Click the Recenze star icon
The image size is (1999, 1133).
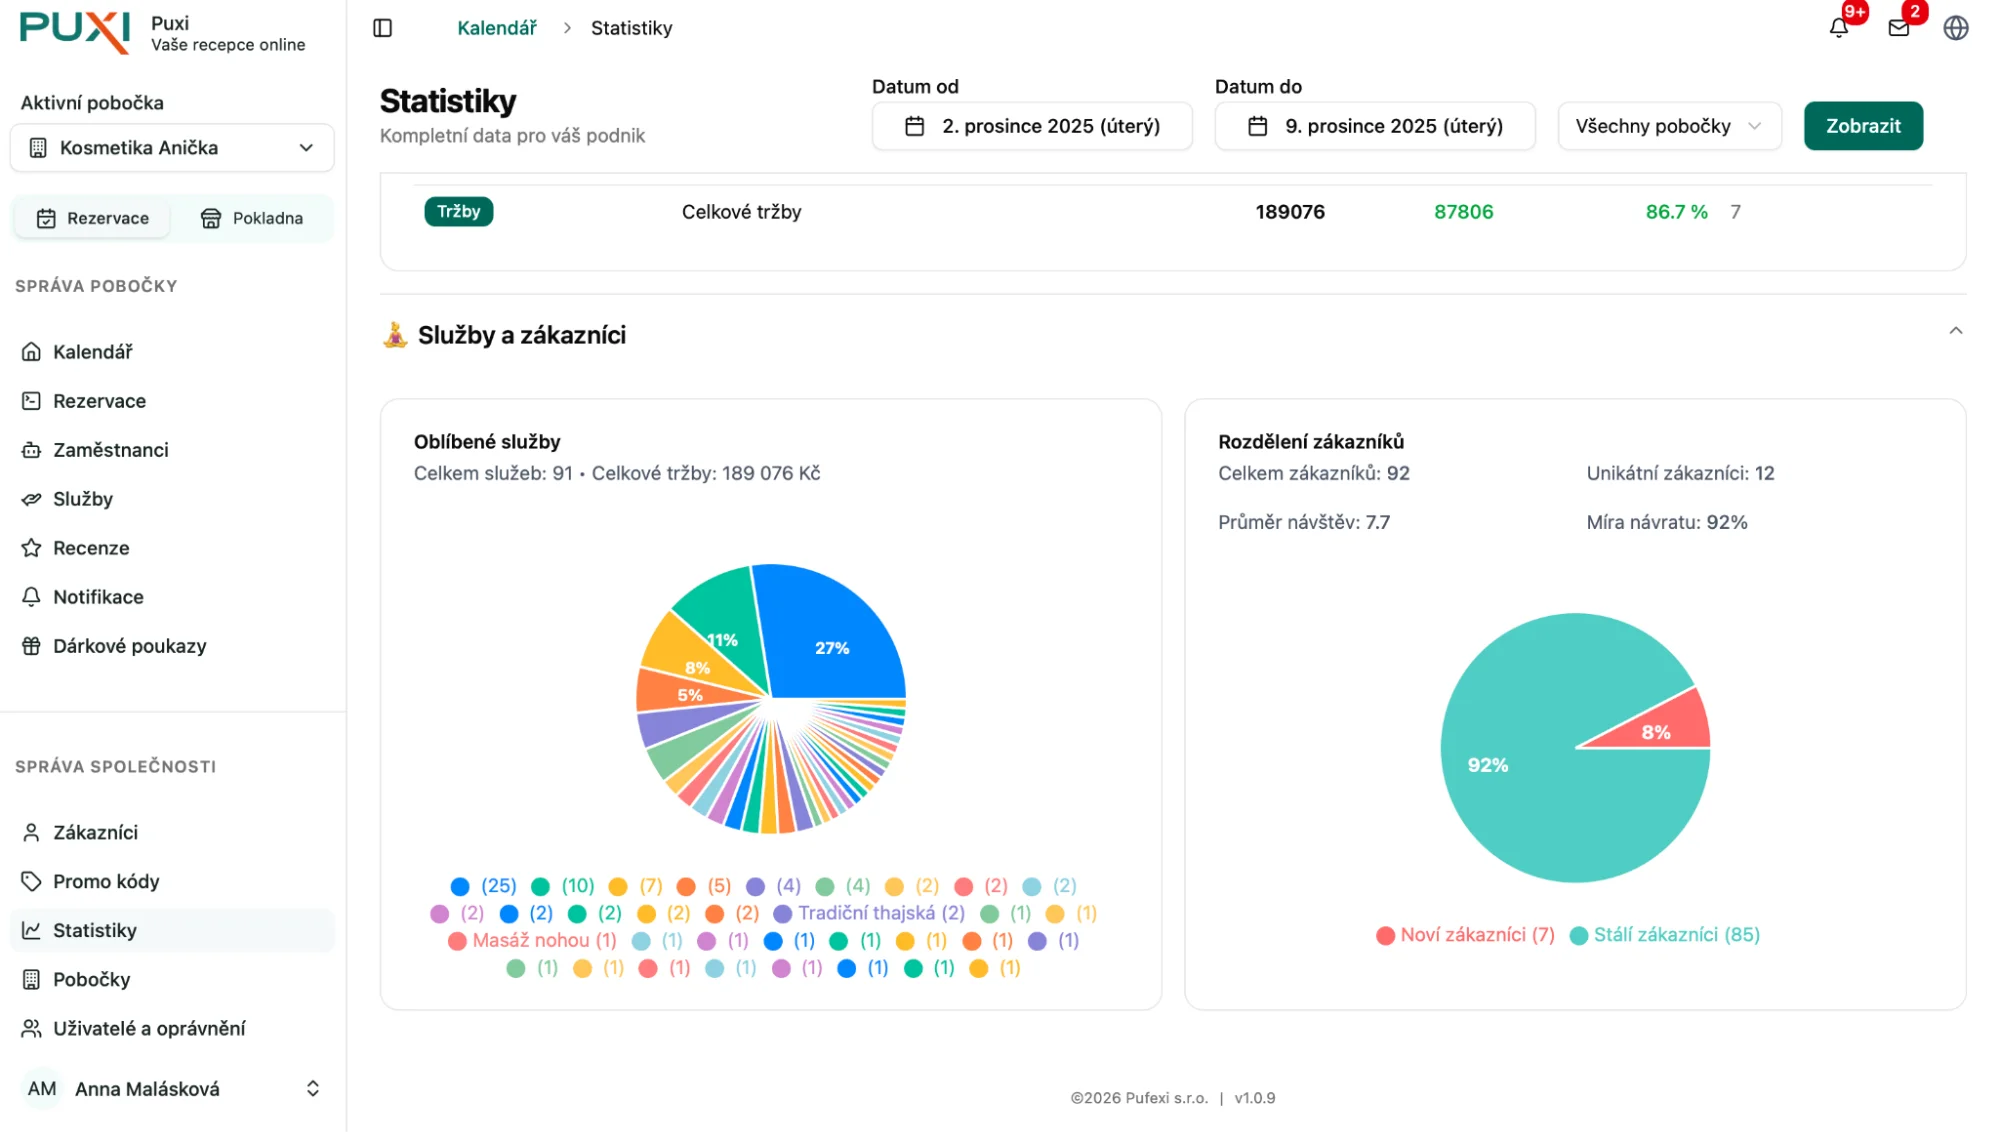31,548
